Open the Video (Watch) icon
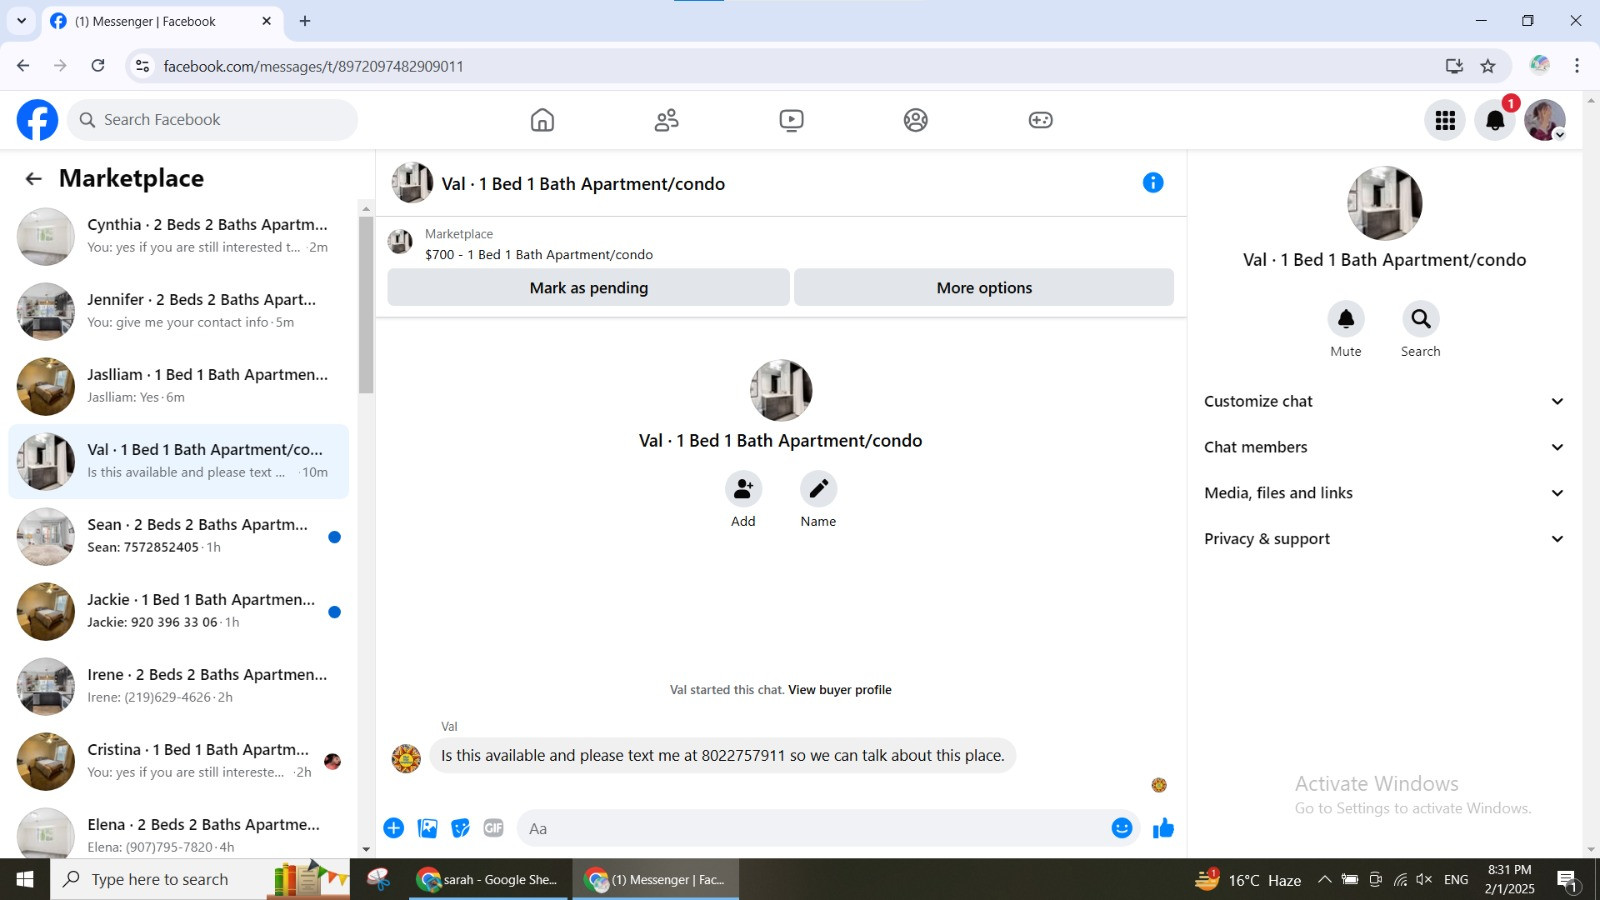 [x=791, y=120]
